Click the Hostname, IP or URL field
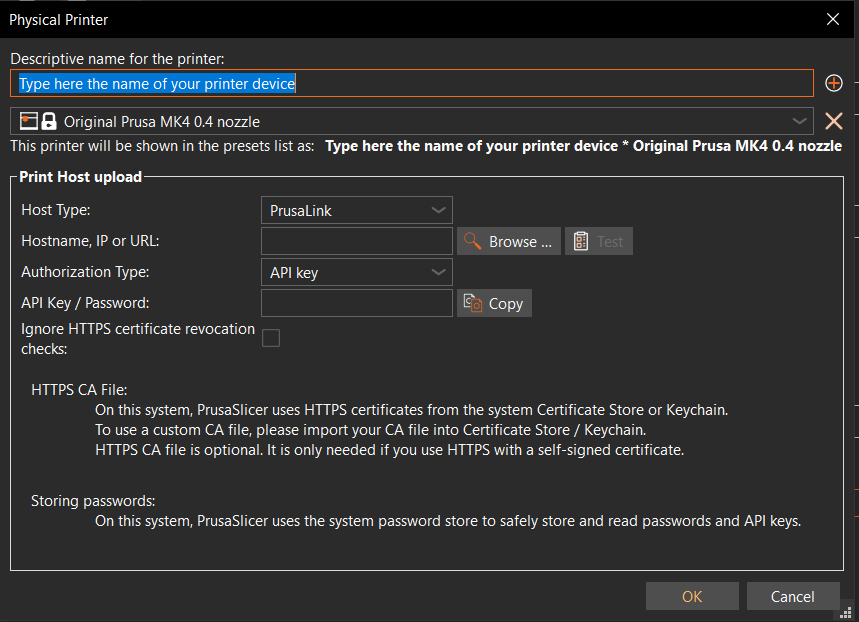Image resolution: width=859 pixels, height=622 pixels. point(357,241)
